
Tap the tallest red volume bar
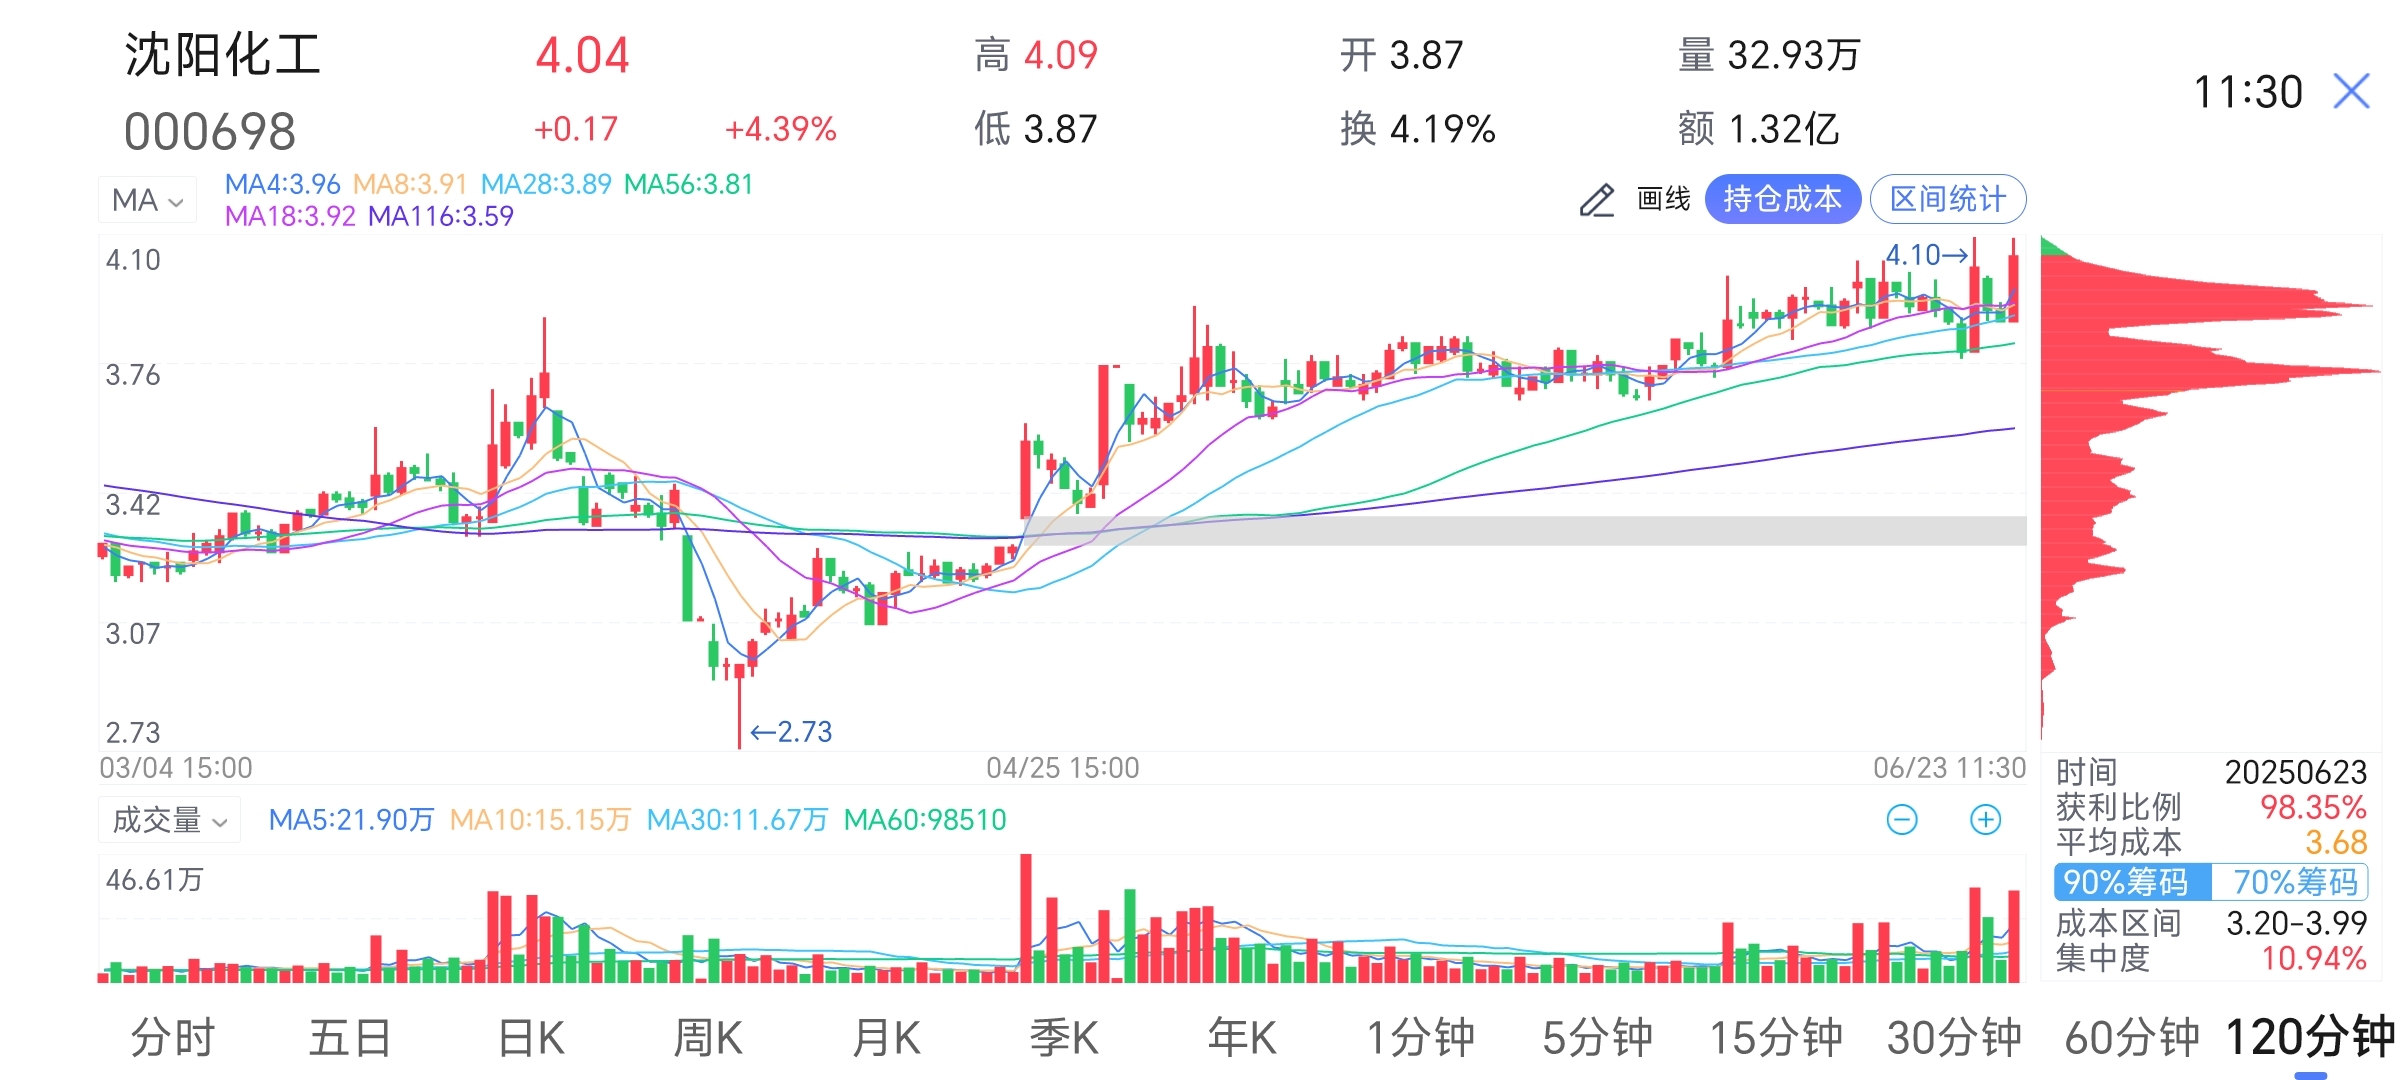(1026, 918)
